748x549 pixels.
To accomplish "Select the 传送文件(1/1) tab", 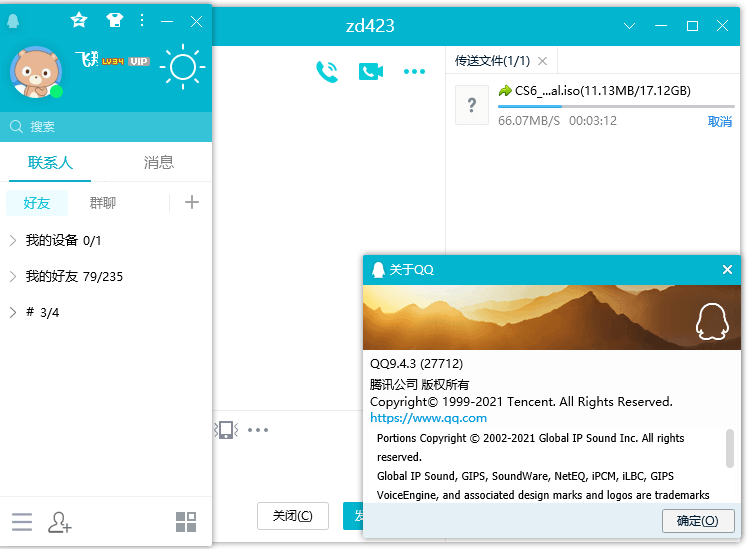I will pyautogui.click(x=492, y=61).
